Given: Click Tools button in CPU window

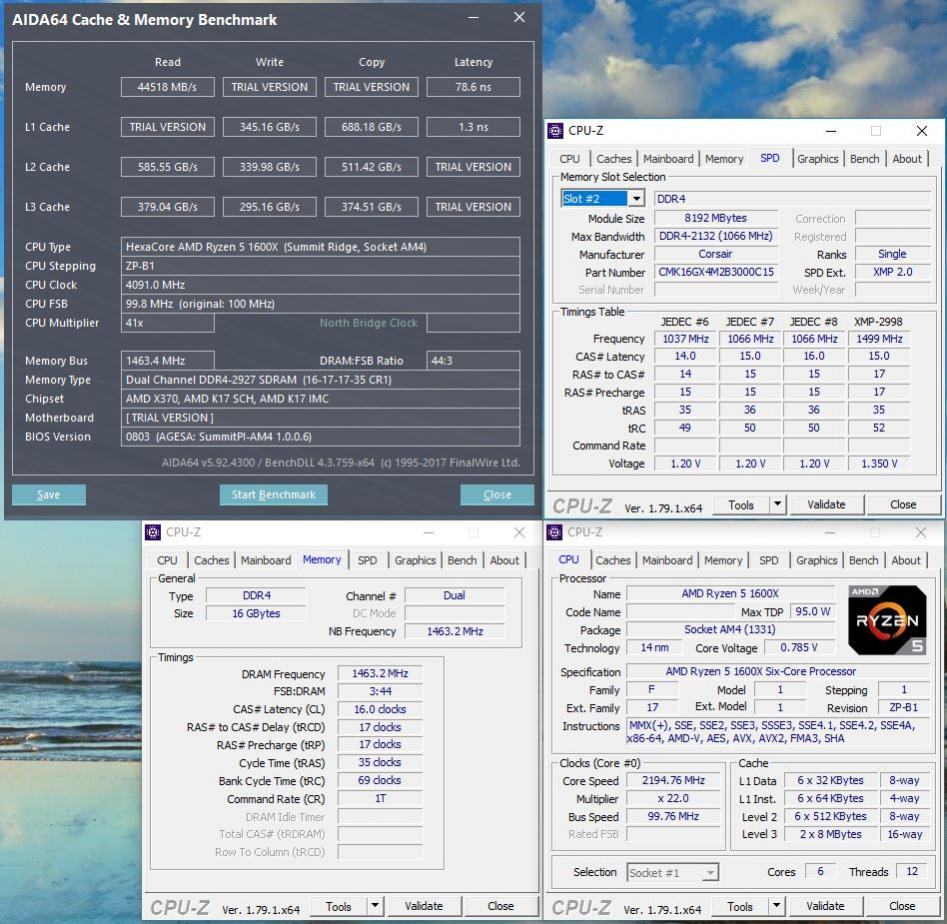Looking at the screenshot, I should click(740, 906).
